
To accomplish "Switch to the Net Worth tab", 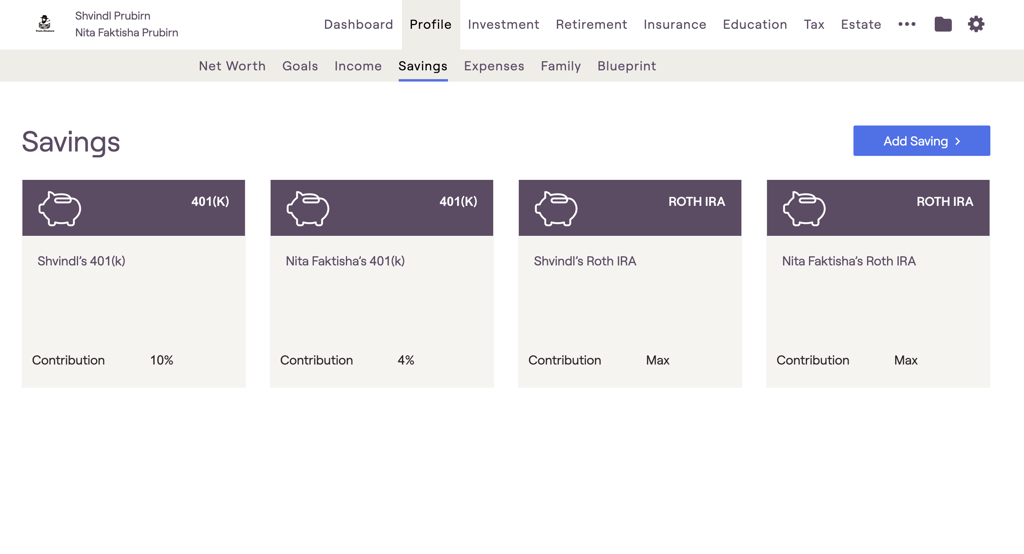I will [x=232, y=66].
